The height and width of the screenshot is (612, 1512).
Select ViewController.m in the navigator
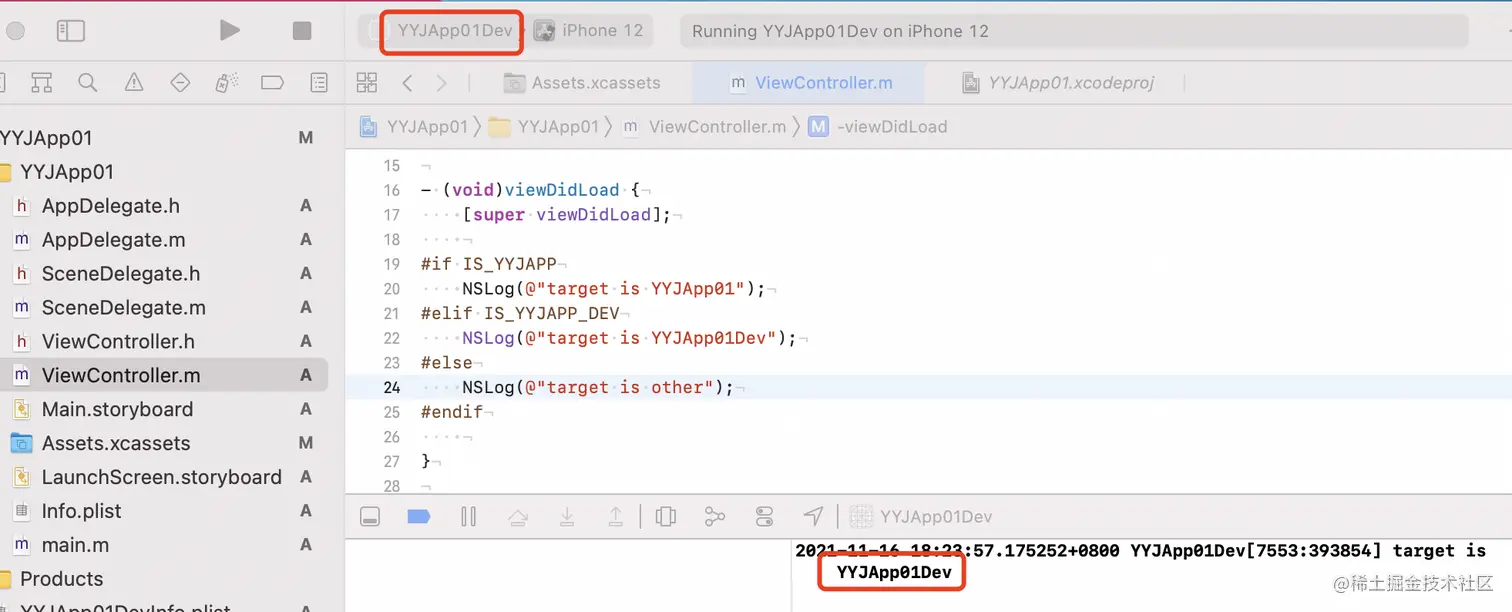[x=164, y=376]
